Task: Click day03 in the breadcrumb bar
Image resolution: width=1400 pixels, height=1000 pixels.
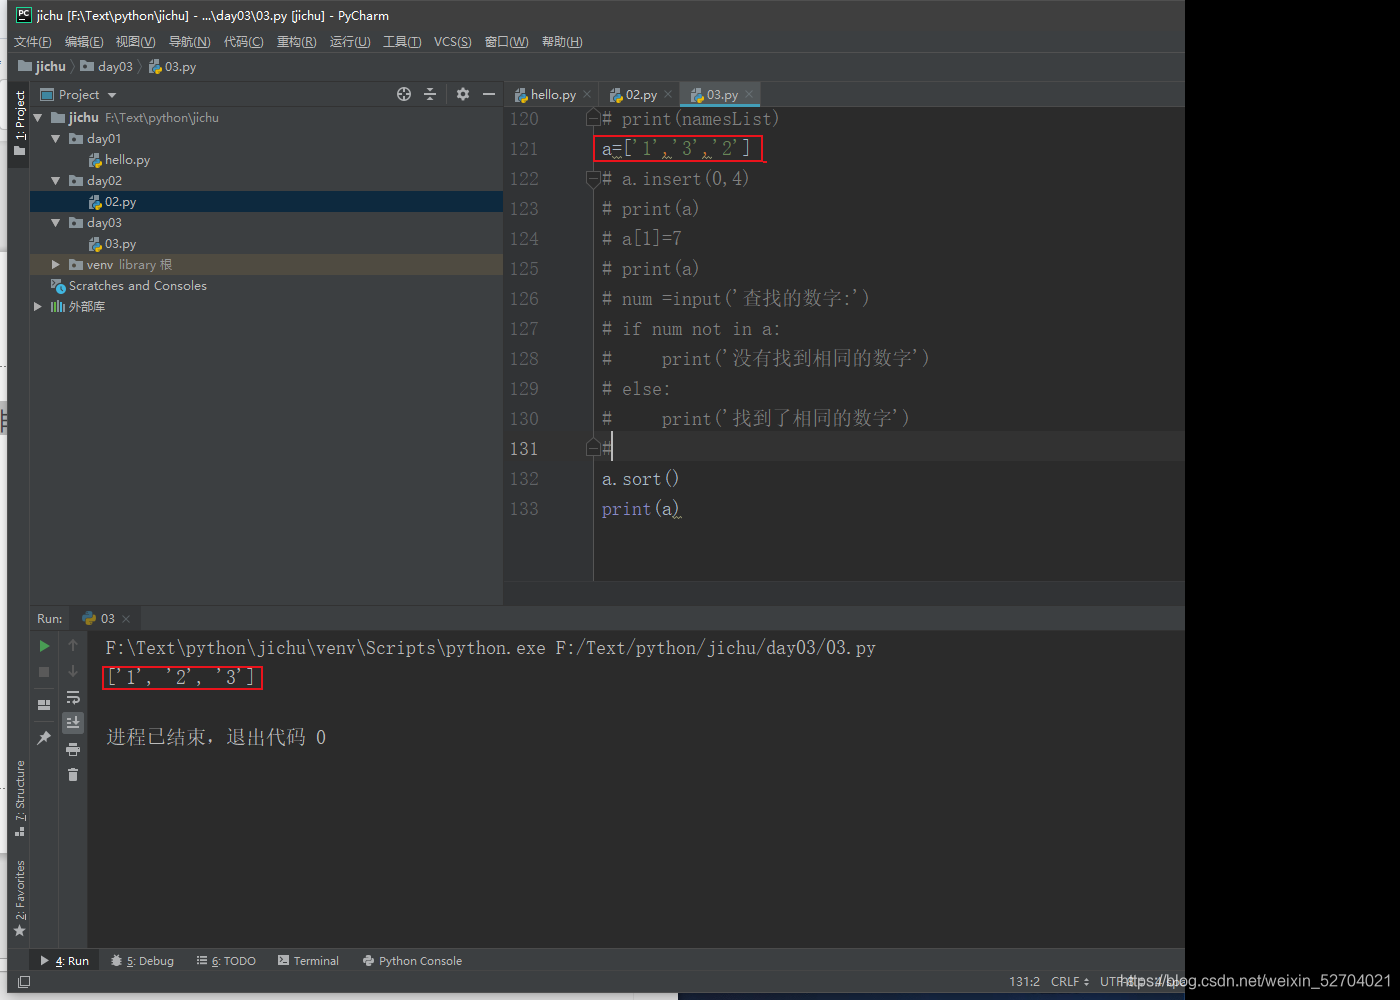Action: [x=107, y=67]
